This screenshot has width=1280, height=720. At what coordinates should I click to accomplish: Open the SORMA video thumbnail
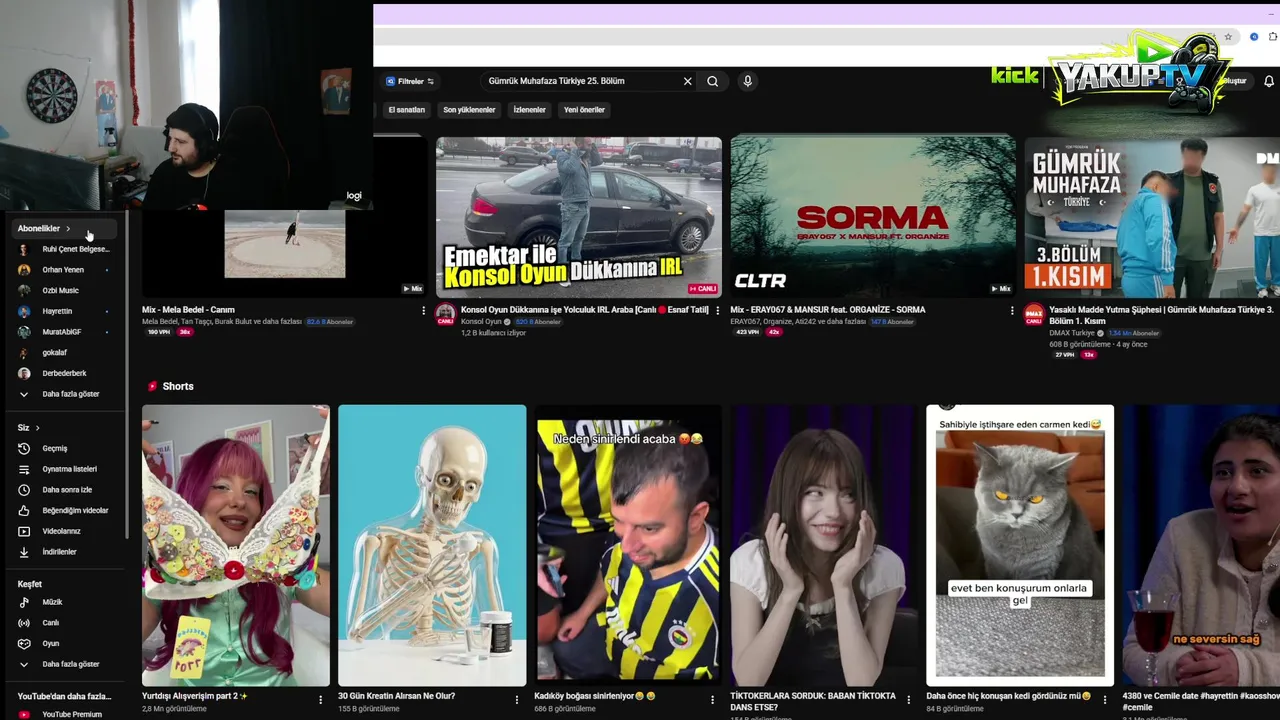point(873,217)
